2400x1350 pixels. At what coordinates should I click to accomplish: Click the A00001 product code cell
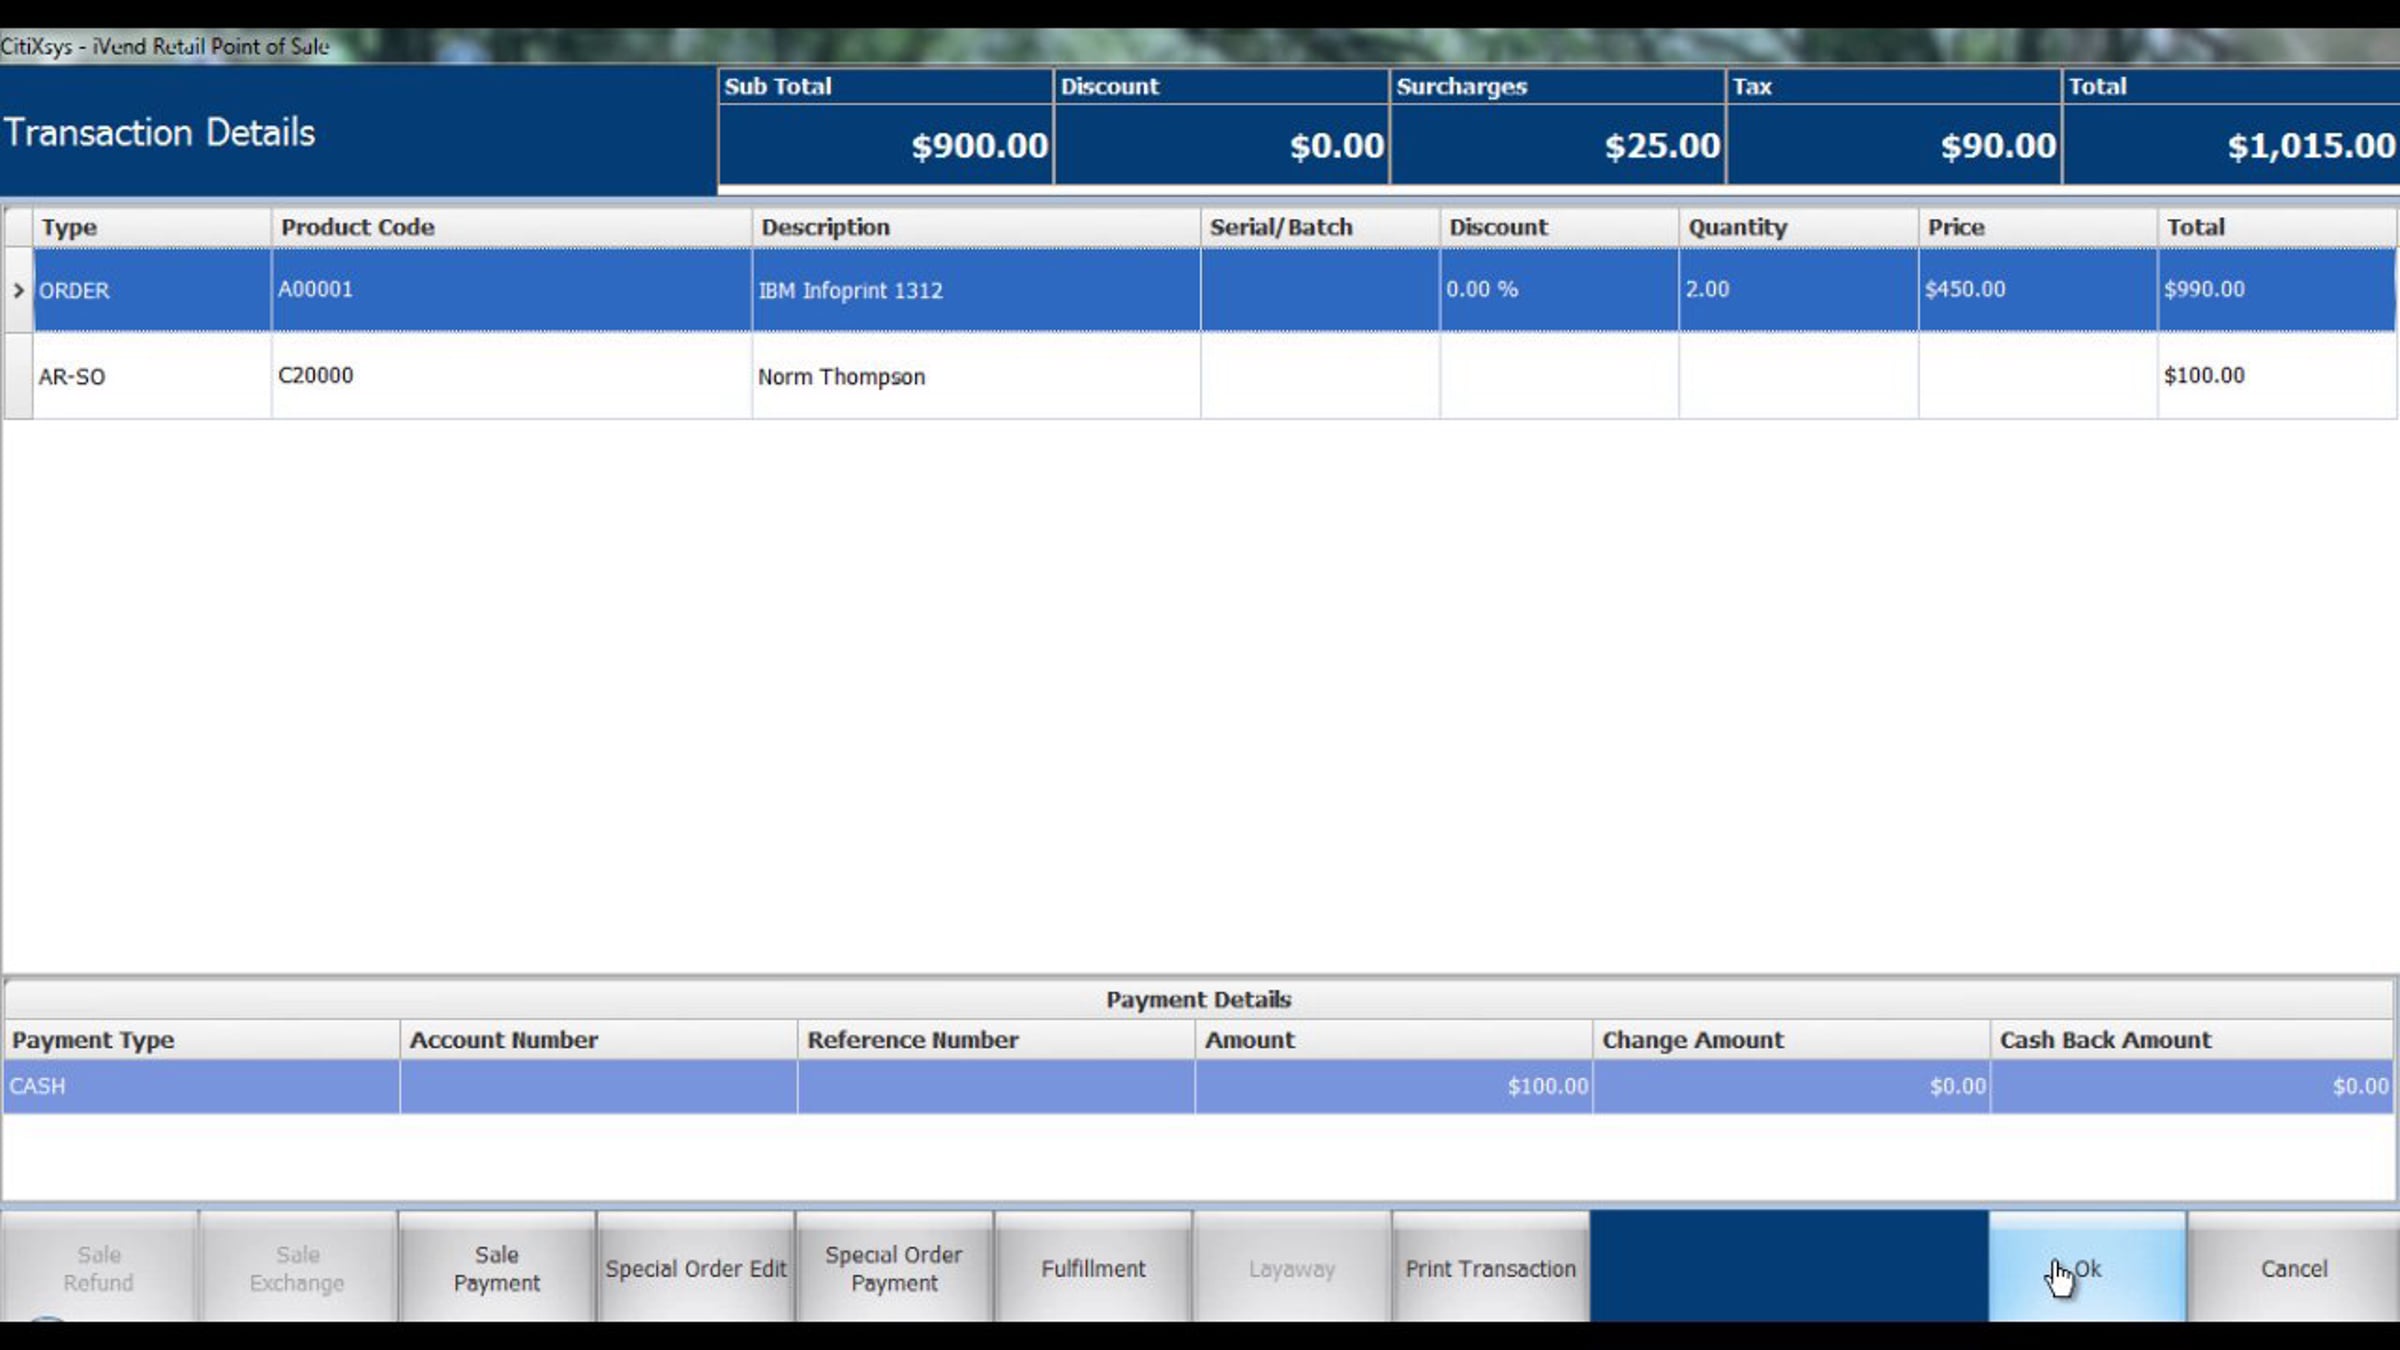[x=315, y=290]
